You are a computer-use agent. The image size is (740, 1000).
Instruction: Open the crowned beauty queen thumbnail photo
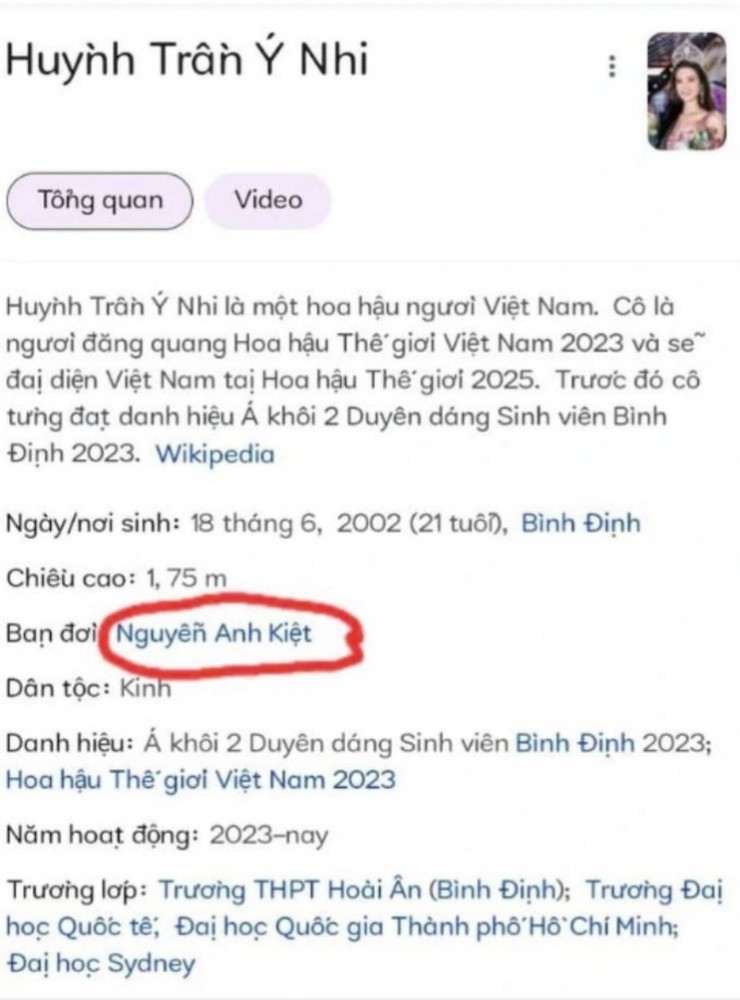tap(686, 91)
